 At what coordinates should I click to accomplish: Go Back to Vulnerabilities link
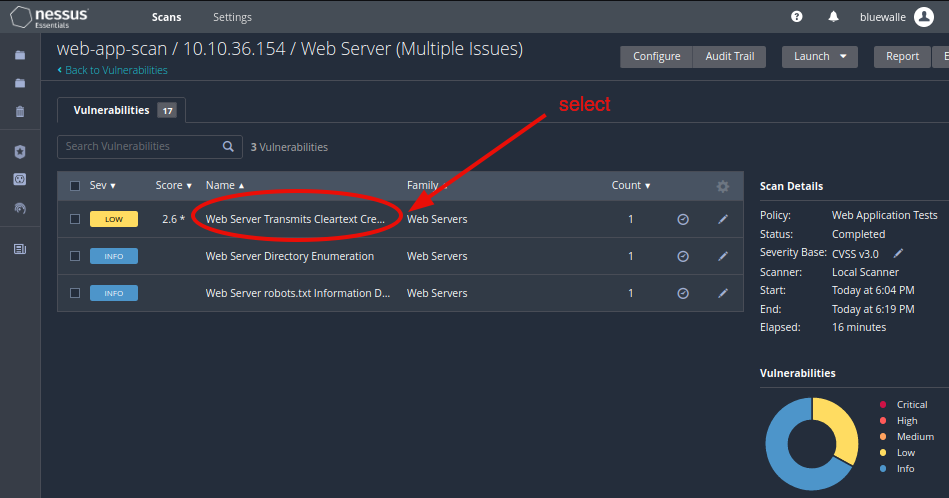click(x=113, y=70)
